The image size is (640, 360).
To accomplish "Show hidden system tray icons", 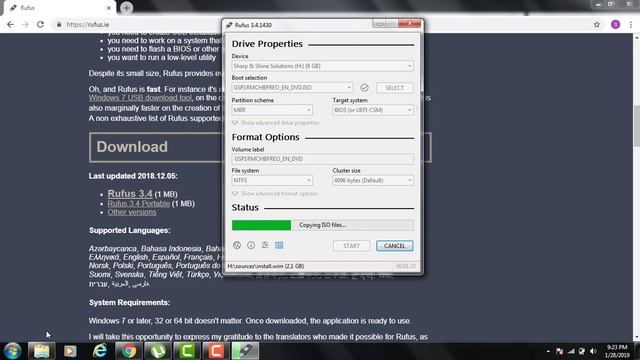I will click(x=548, y=351).
